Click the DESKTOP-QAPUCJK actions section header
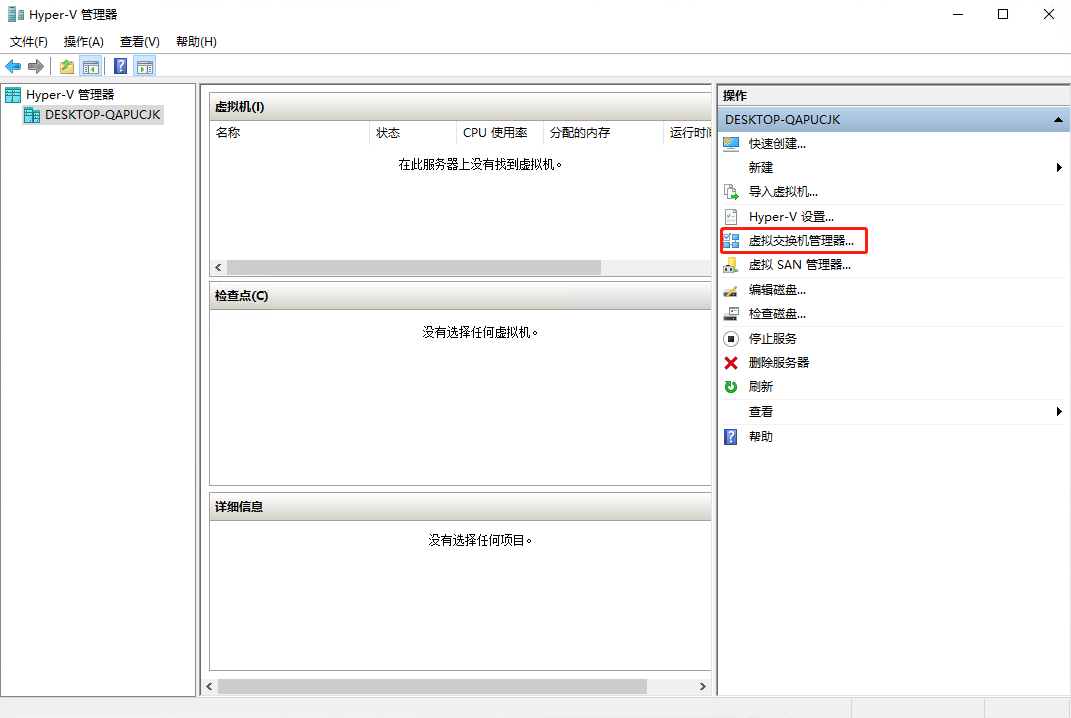 pyautogui.click(x=893, y=120)
